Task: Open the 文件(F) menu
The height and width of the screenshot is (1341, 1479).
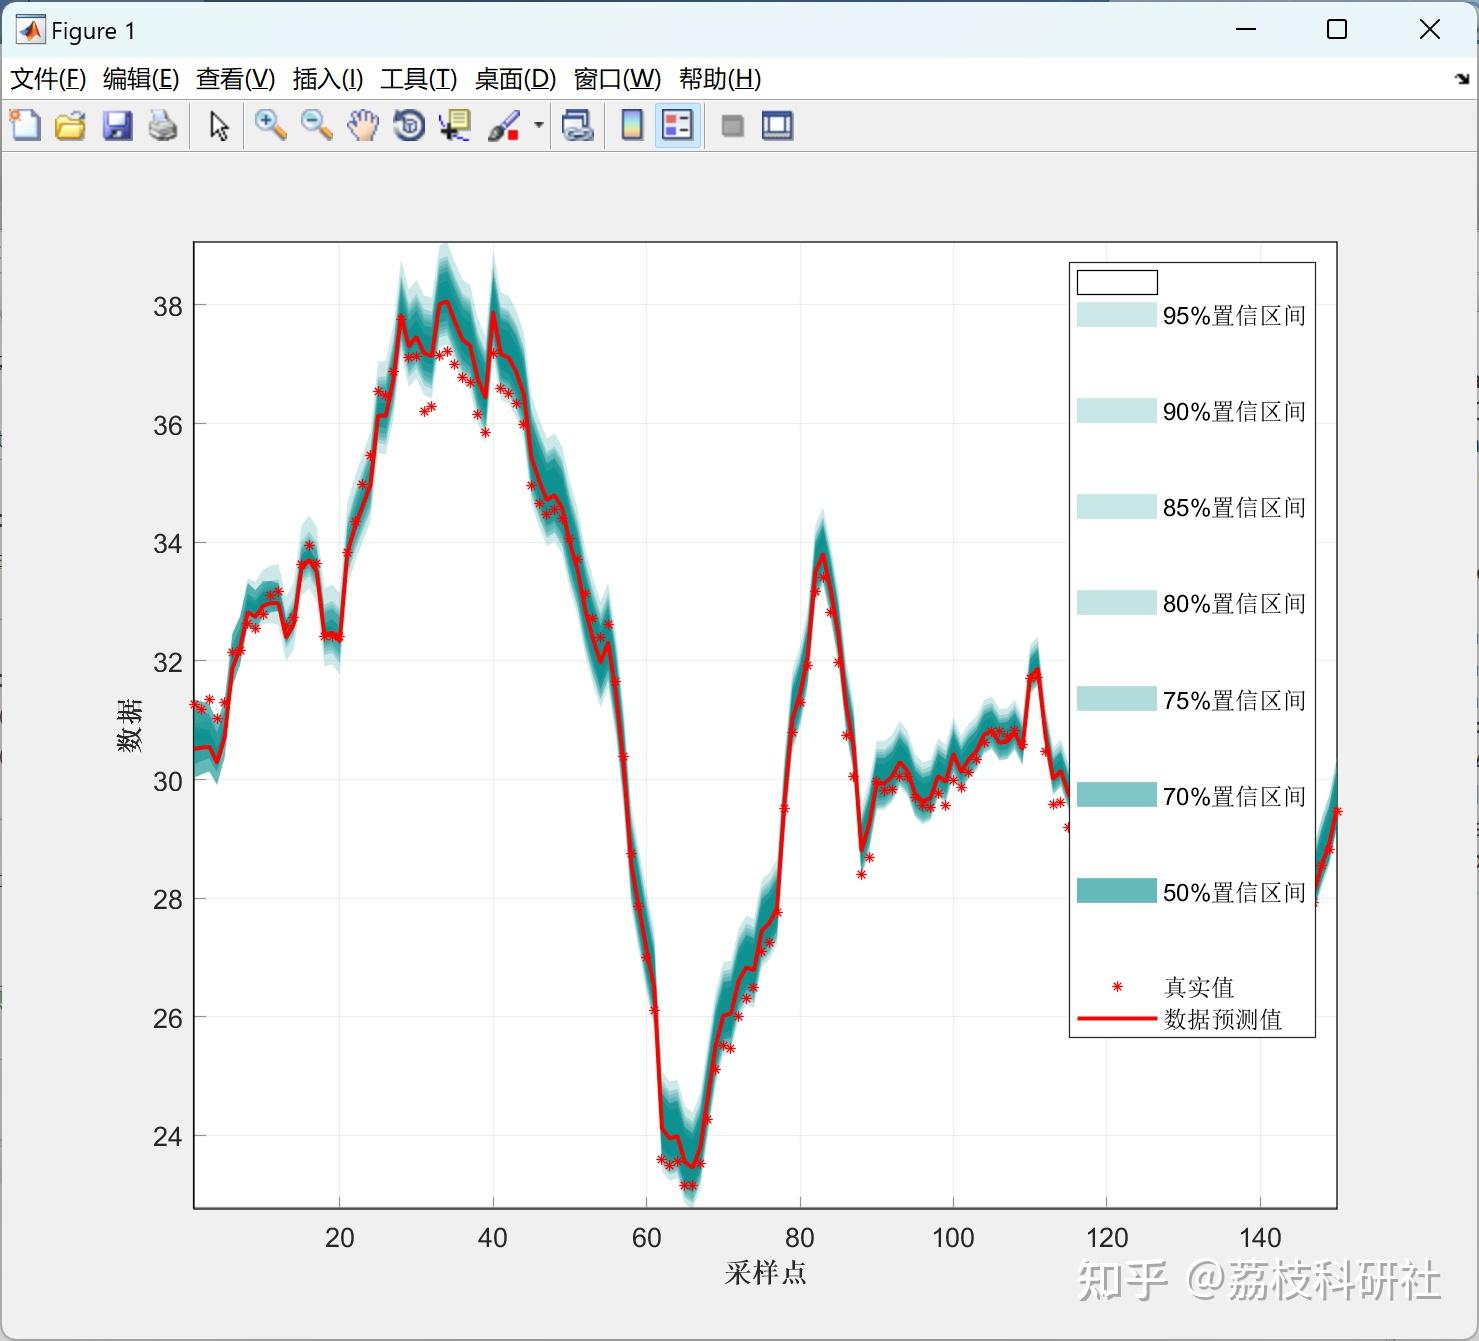Action: point(47,79)
